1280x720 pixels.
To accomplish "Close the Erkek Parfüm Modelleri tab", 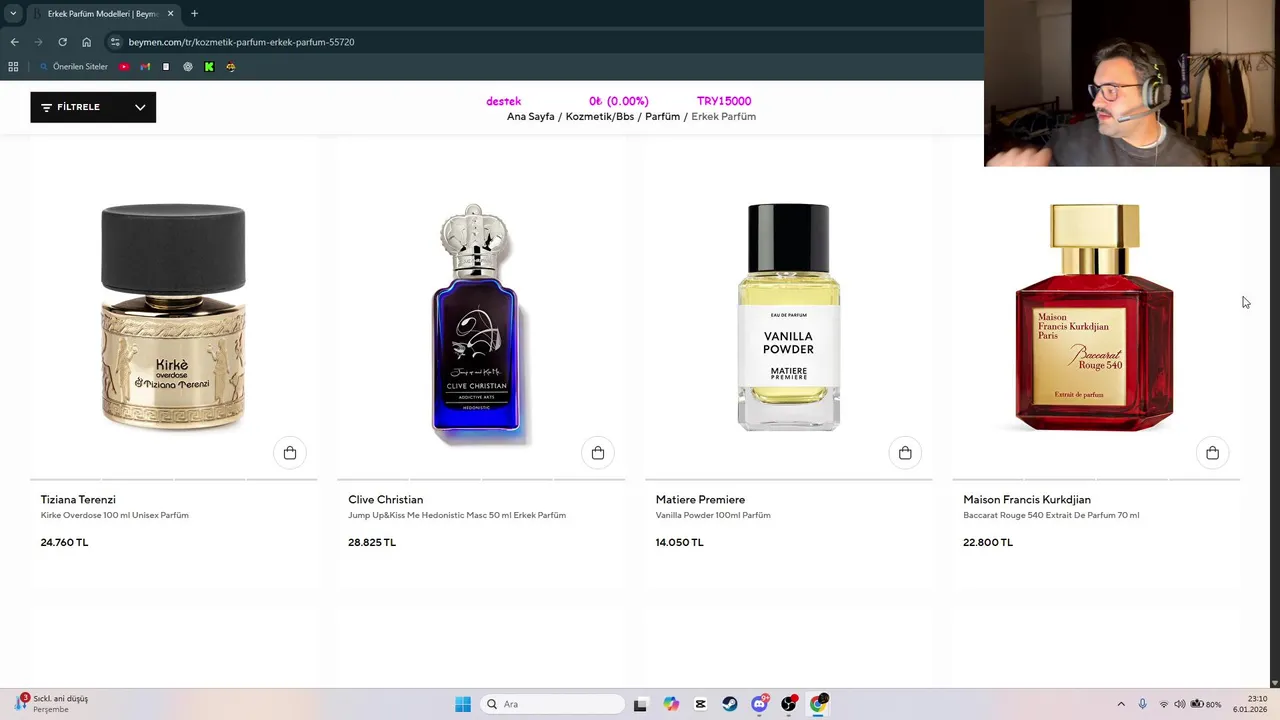I will point(170,14).
